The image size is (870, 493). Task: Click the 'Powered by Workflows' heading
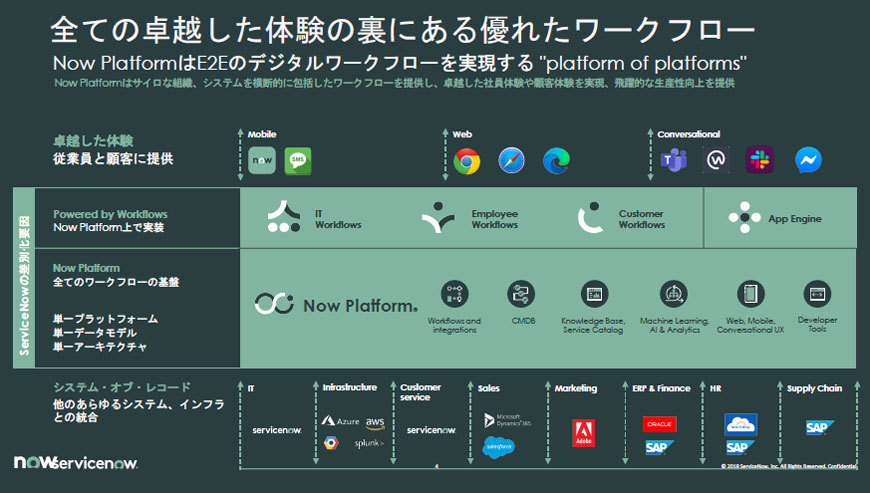(x=110, y=214)
